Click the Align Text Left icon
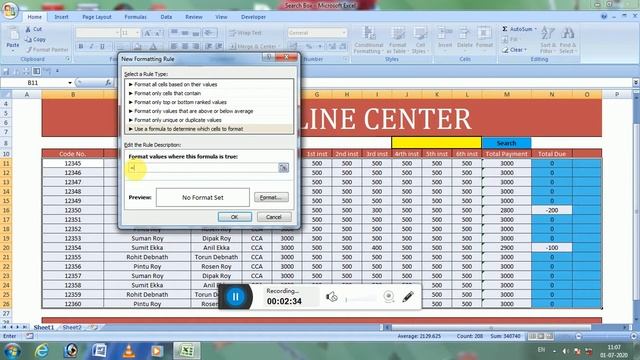 tap(174, 47)
